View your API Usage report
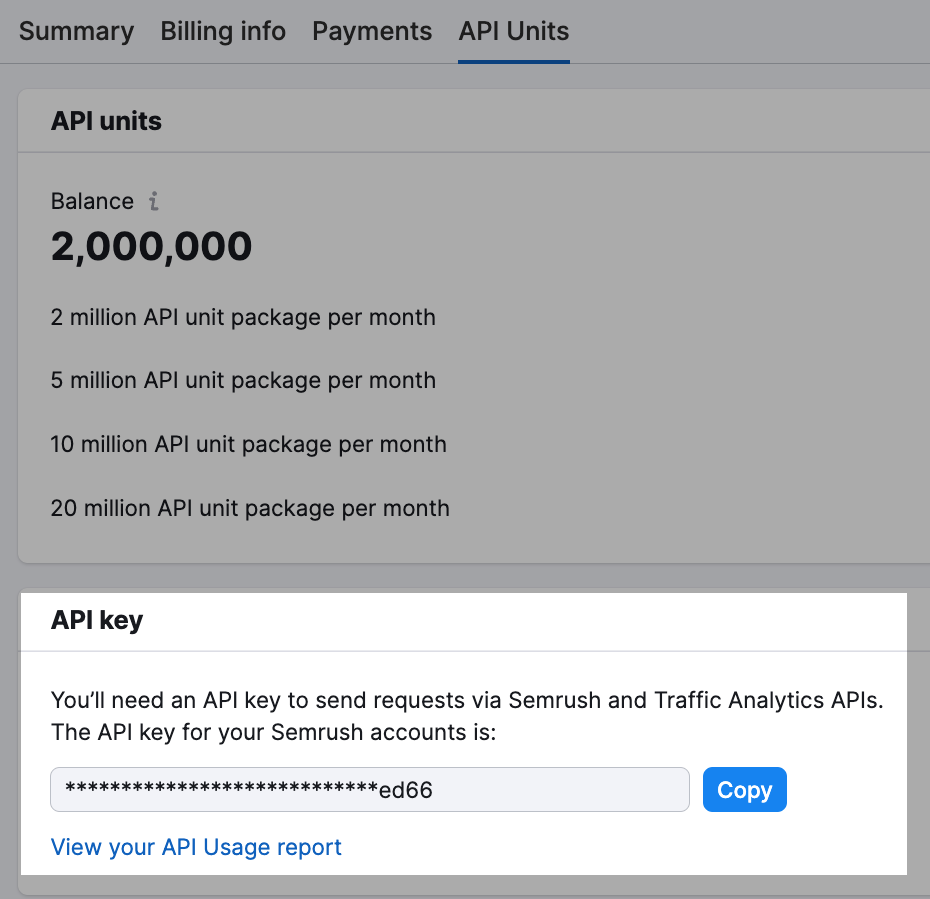The image size is (930, 899). [x=196, y=847]
